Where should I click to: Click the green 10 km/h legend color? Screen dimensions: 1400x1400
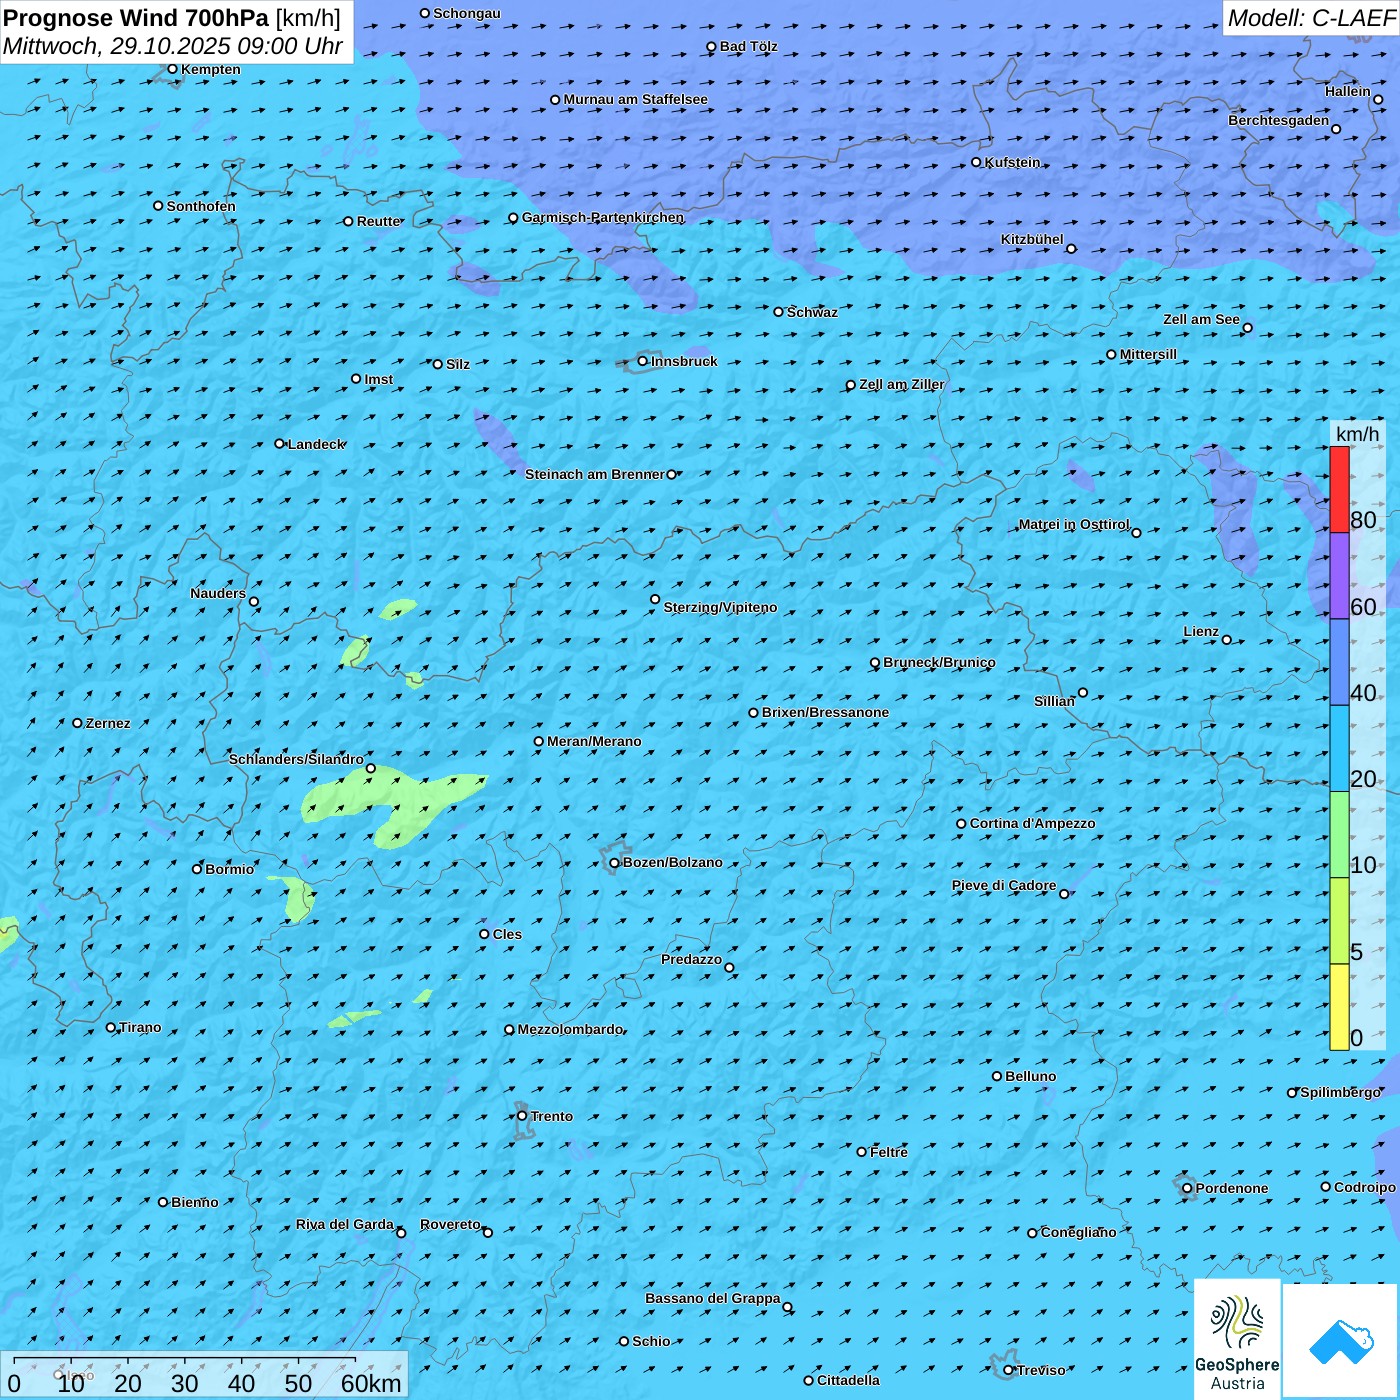pos(1339,835)
